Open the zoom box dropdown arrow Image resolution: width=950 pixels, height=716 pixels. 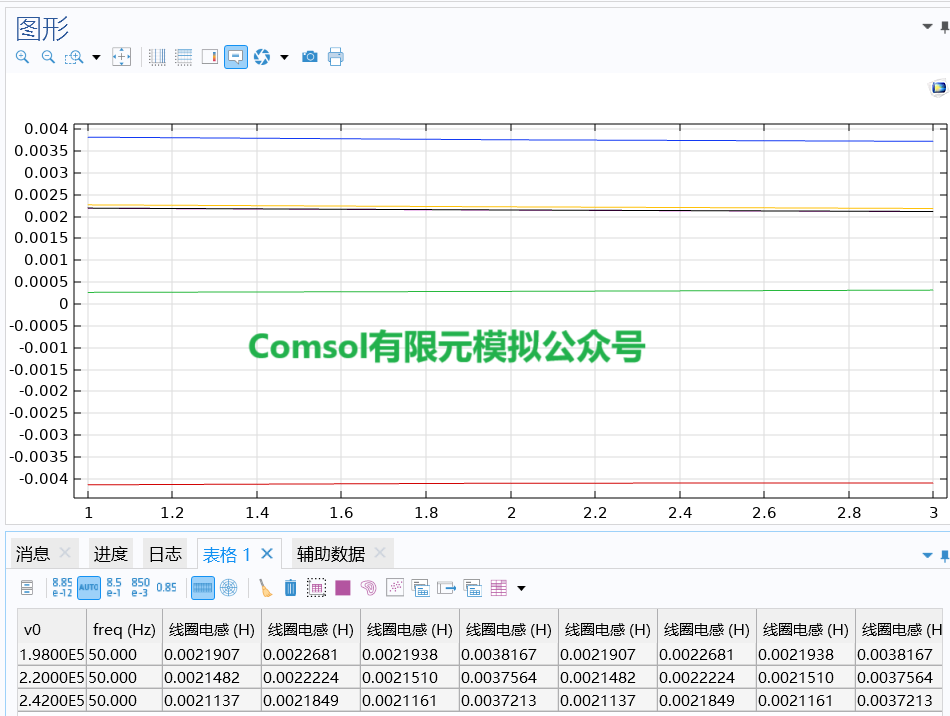96,58
